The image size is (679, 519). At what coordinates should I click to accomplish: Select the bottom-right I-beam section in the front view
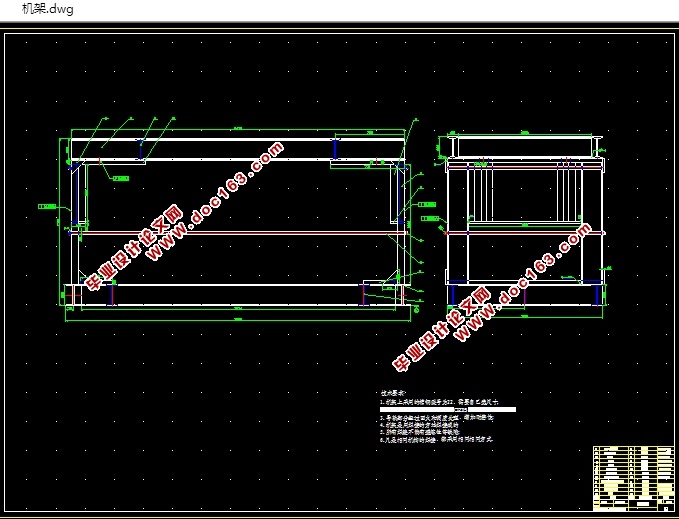point(364,295)
